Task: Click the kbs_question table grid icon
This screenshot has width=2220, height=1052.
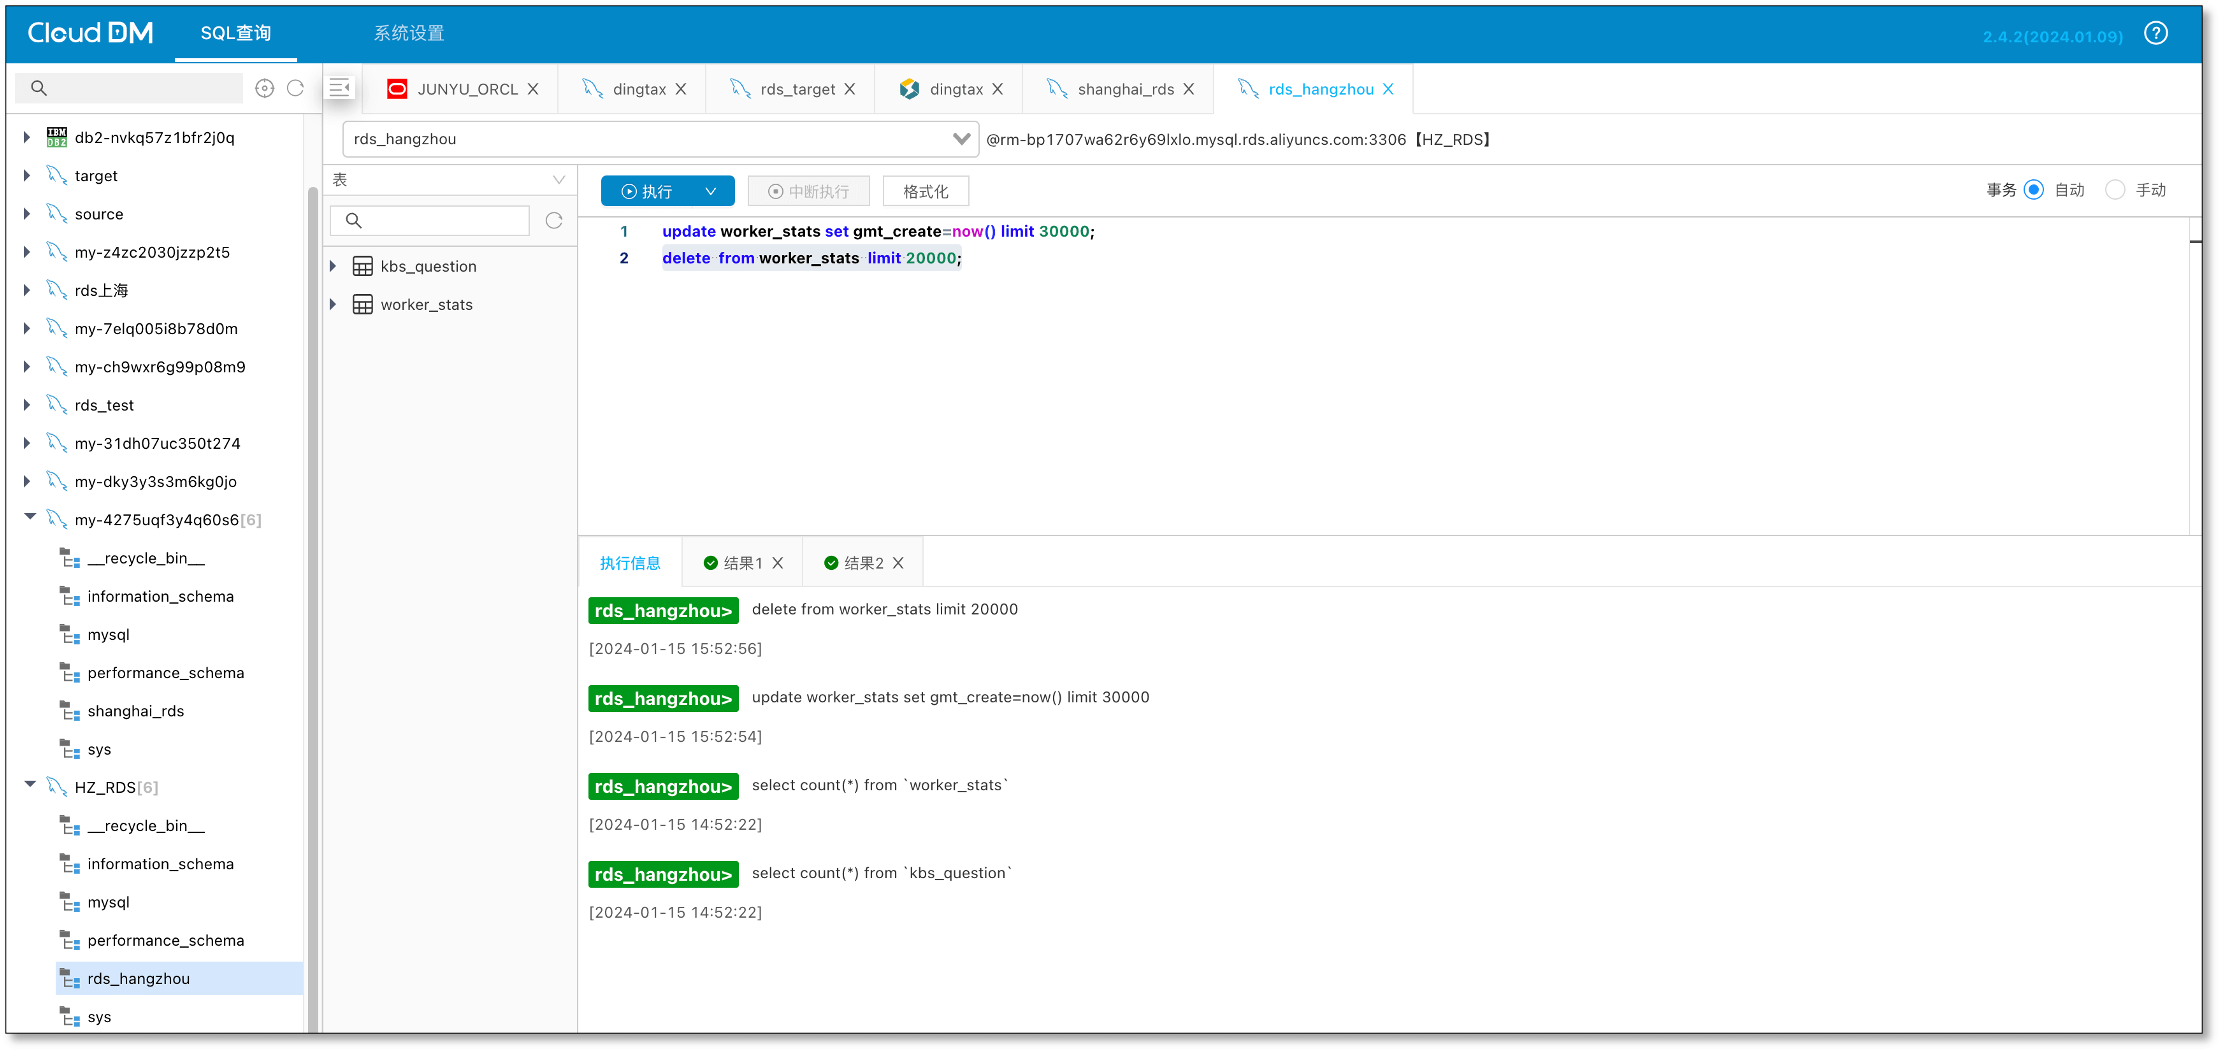Action: 362,266
